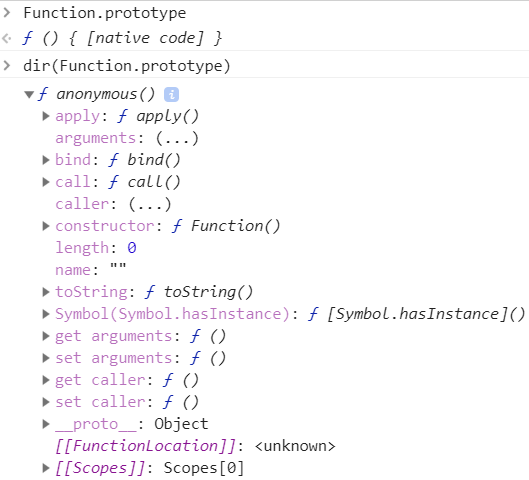The width and height of the screenshot is (529, 480).
Task: Expand the __proto__ Object entry
Action: pyautogui.click(x=46, y=424)
